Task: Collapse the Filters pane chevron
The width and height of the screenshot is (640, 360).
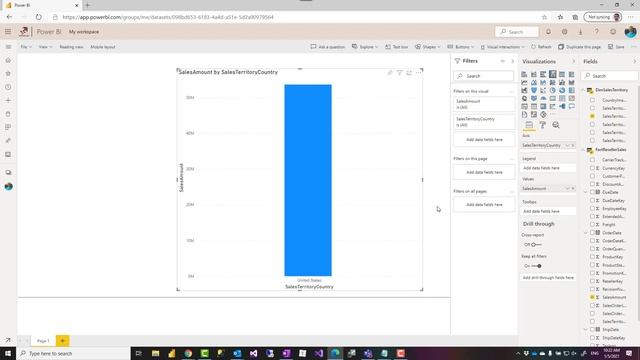Action: point(513,61)
